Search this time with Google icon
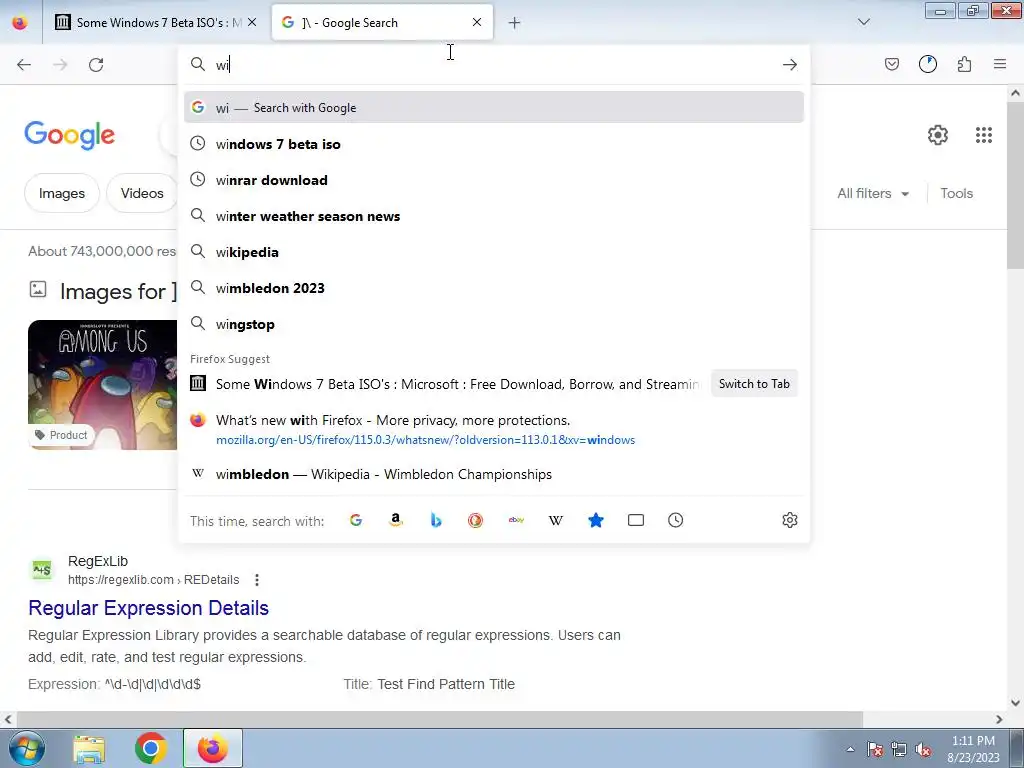The height and width of the screenshot is (768, 1024). [356, 520]
